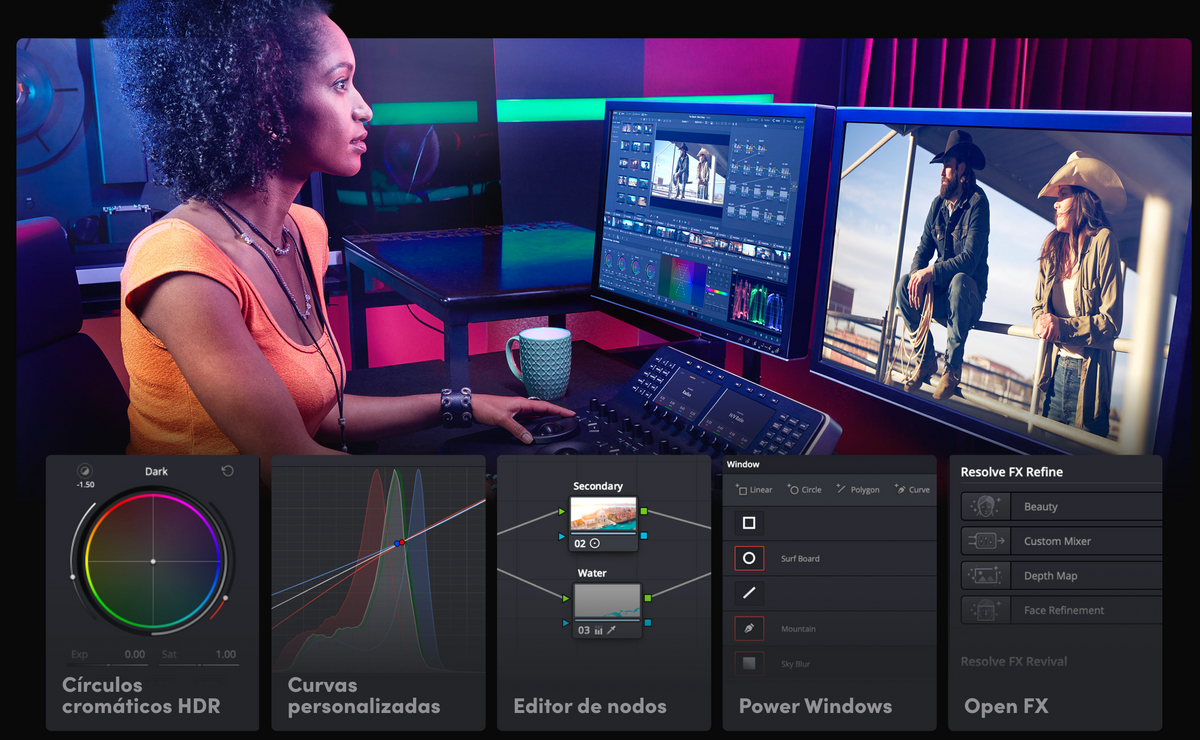Select the Water node thumbnail

(x=606, y=602)
